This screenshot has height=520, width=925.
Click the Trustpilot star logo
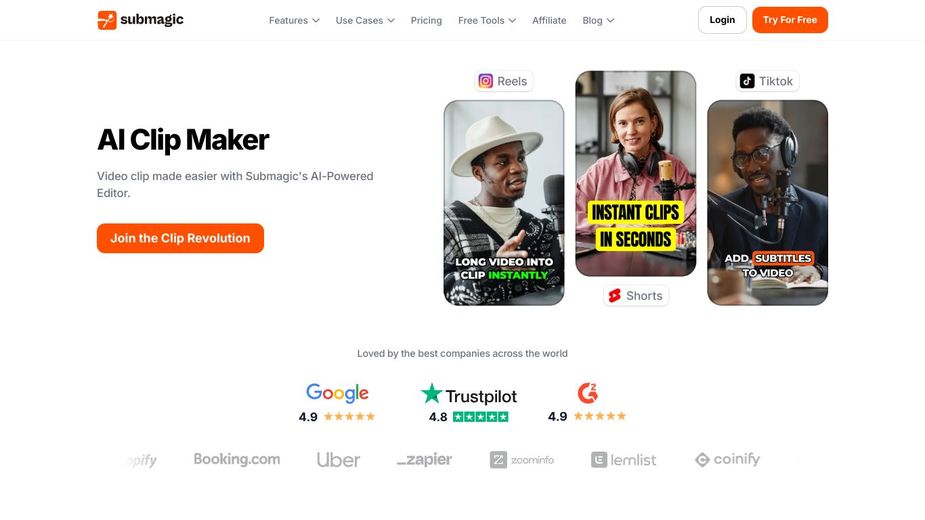(x=431, y=394)
